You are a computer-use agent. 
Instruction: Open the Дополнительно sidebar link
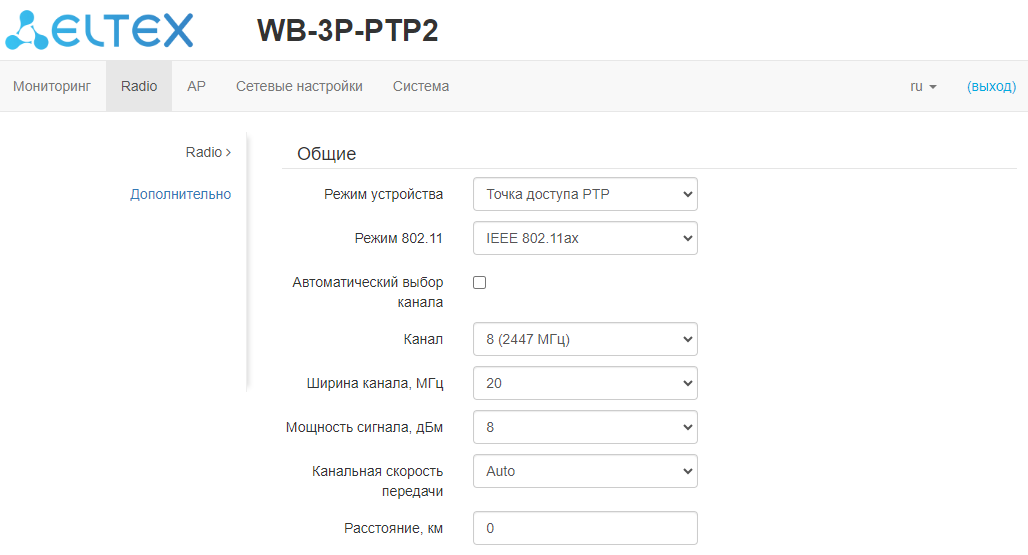click(180, 194)
